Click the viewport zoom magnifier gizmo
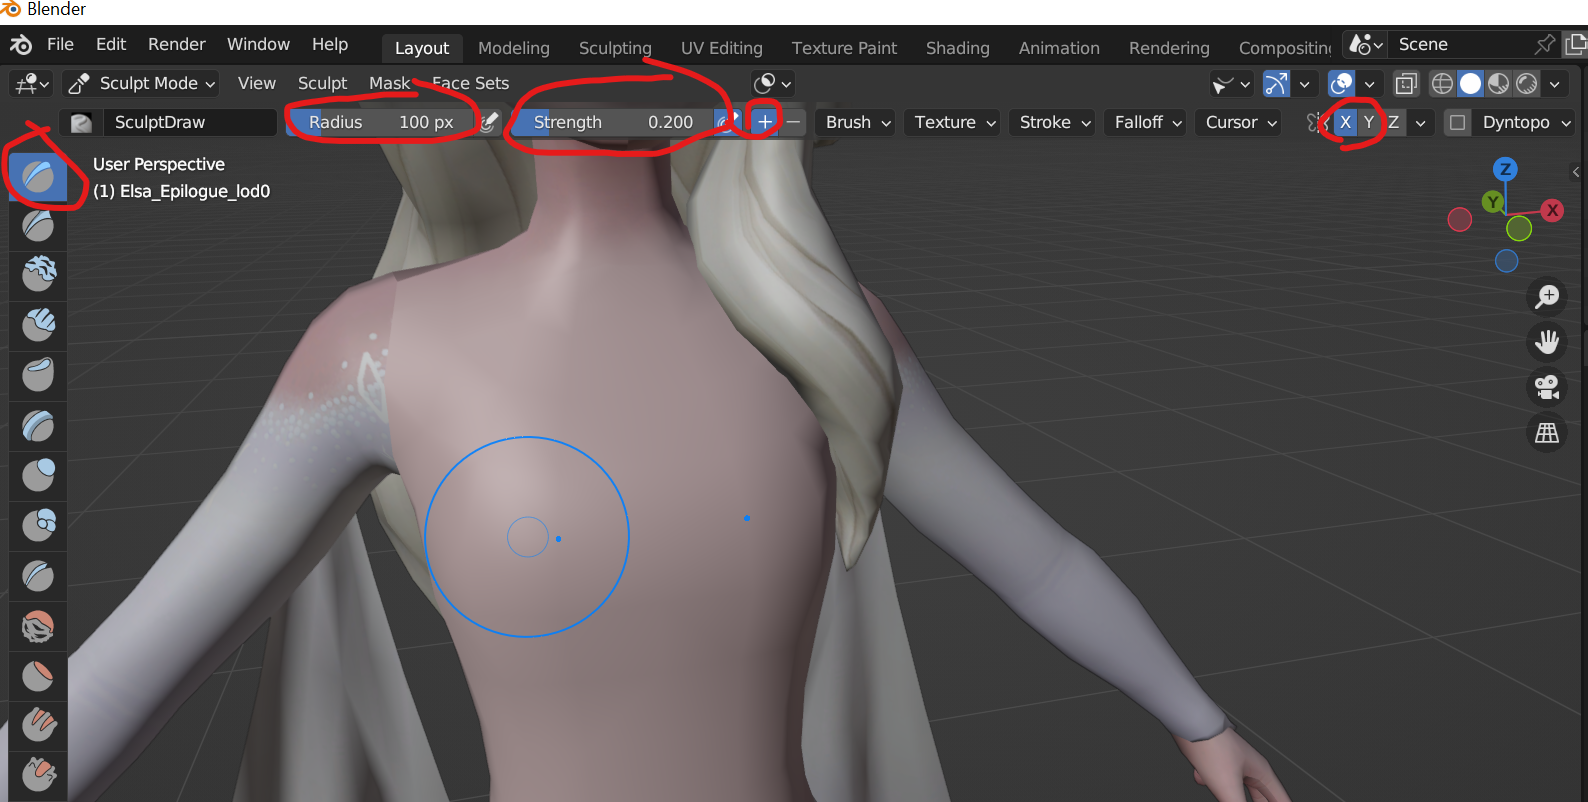 (x=1547, y=296)
